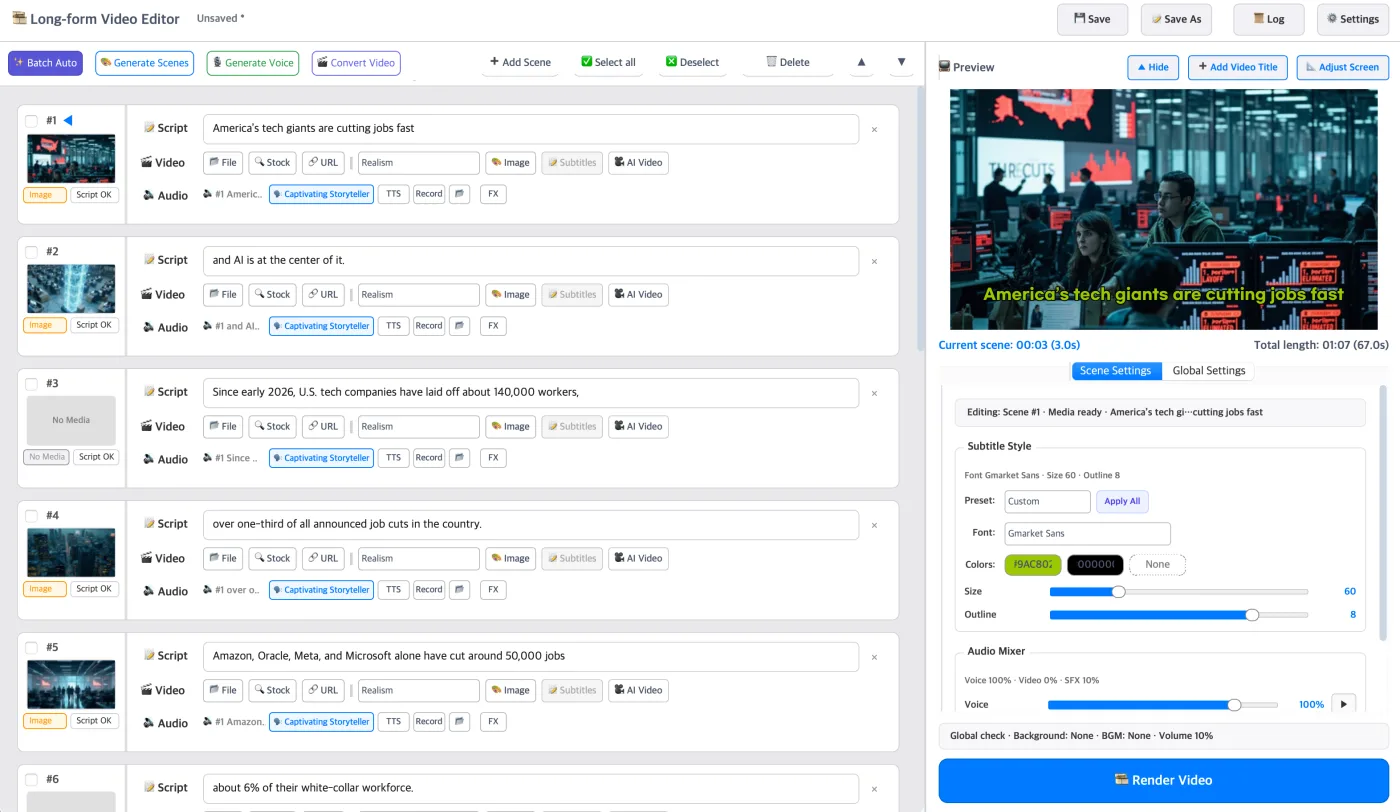
Task: Open the audio folder icon in scene #2
Action: coord(459,326)
